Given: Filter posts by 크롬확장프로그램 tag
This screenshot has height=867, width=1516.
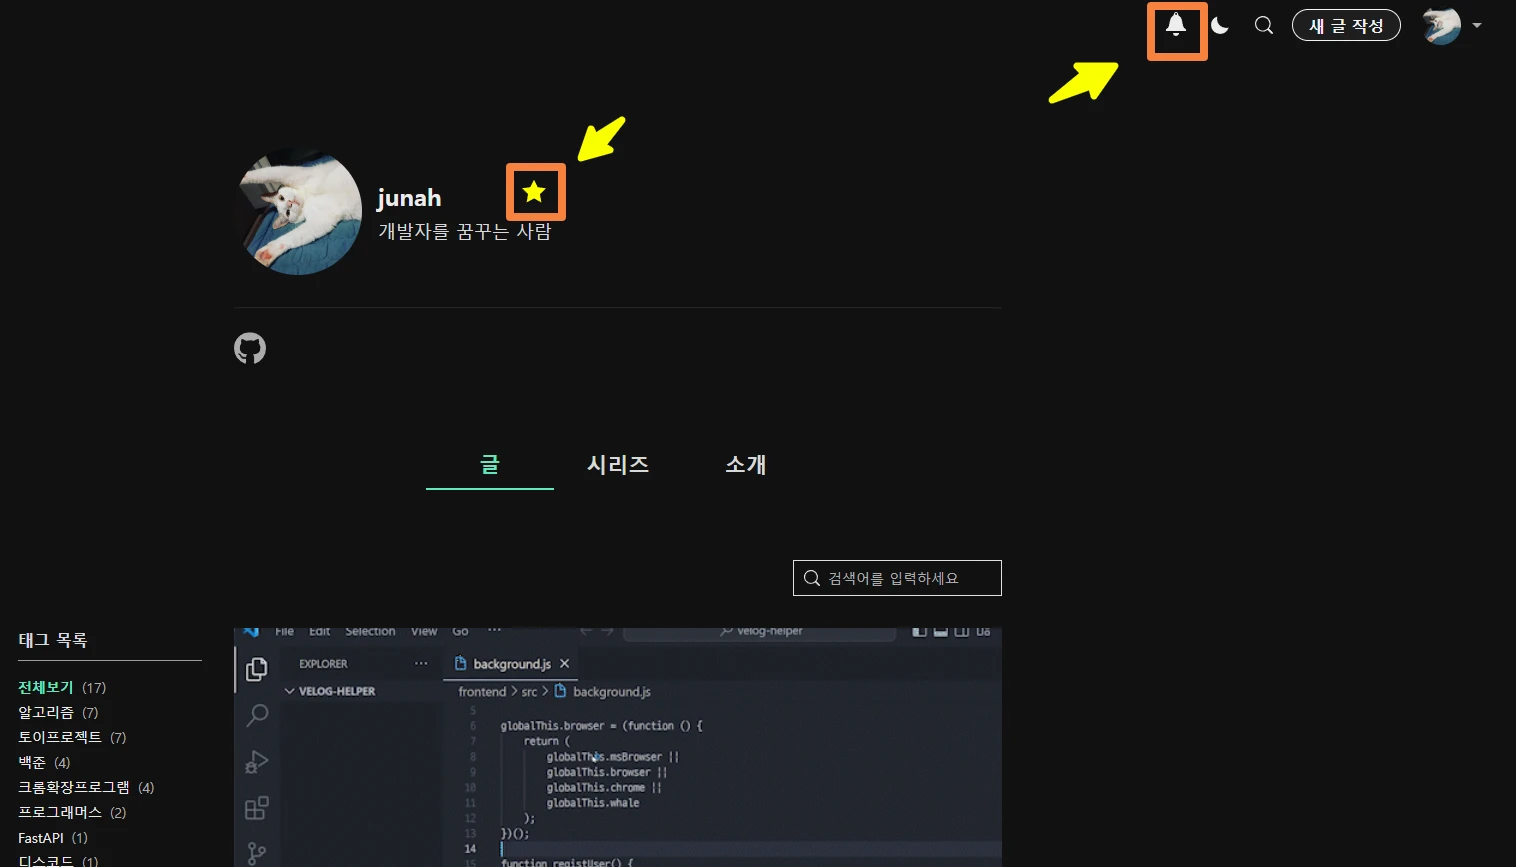Looking at the screenshot, I should (74, 788).
